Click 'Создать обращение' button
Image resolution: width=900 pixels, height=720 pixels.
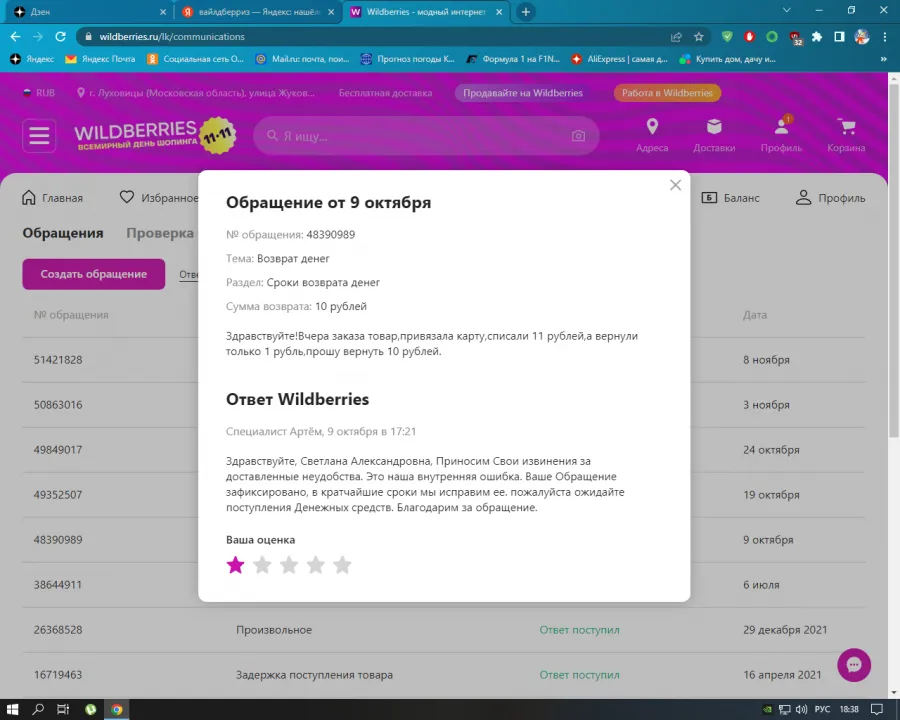coord(94,274)
